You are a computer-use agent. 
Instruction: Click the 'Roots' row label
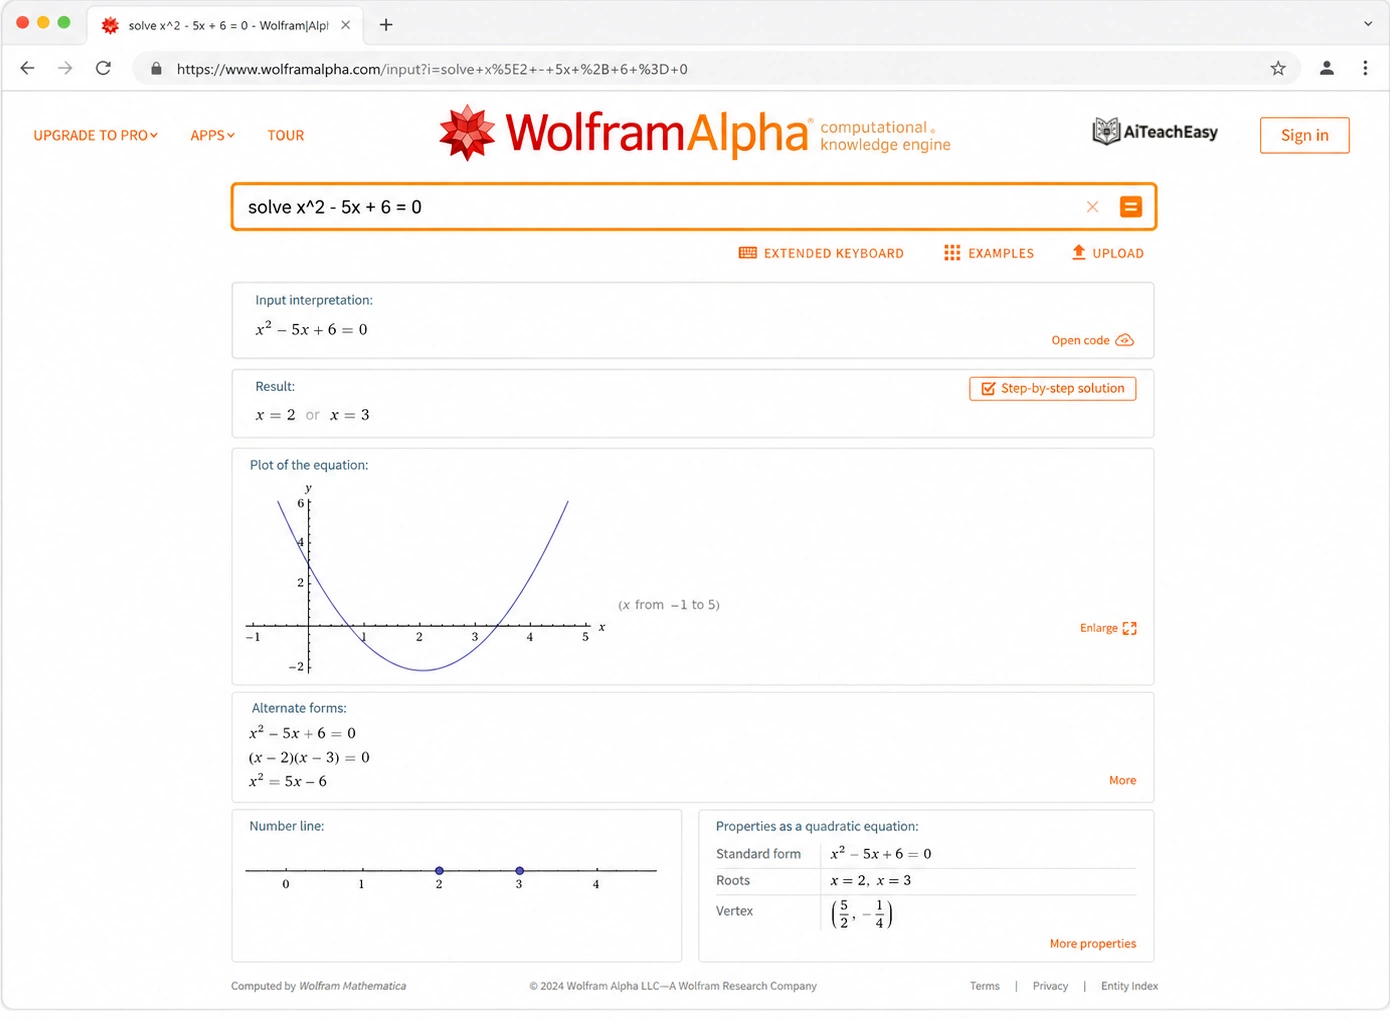pos(733,880)
